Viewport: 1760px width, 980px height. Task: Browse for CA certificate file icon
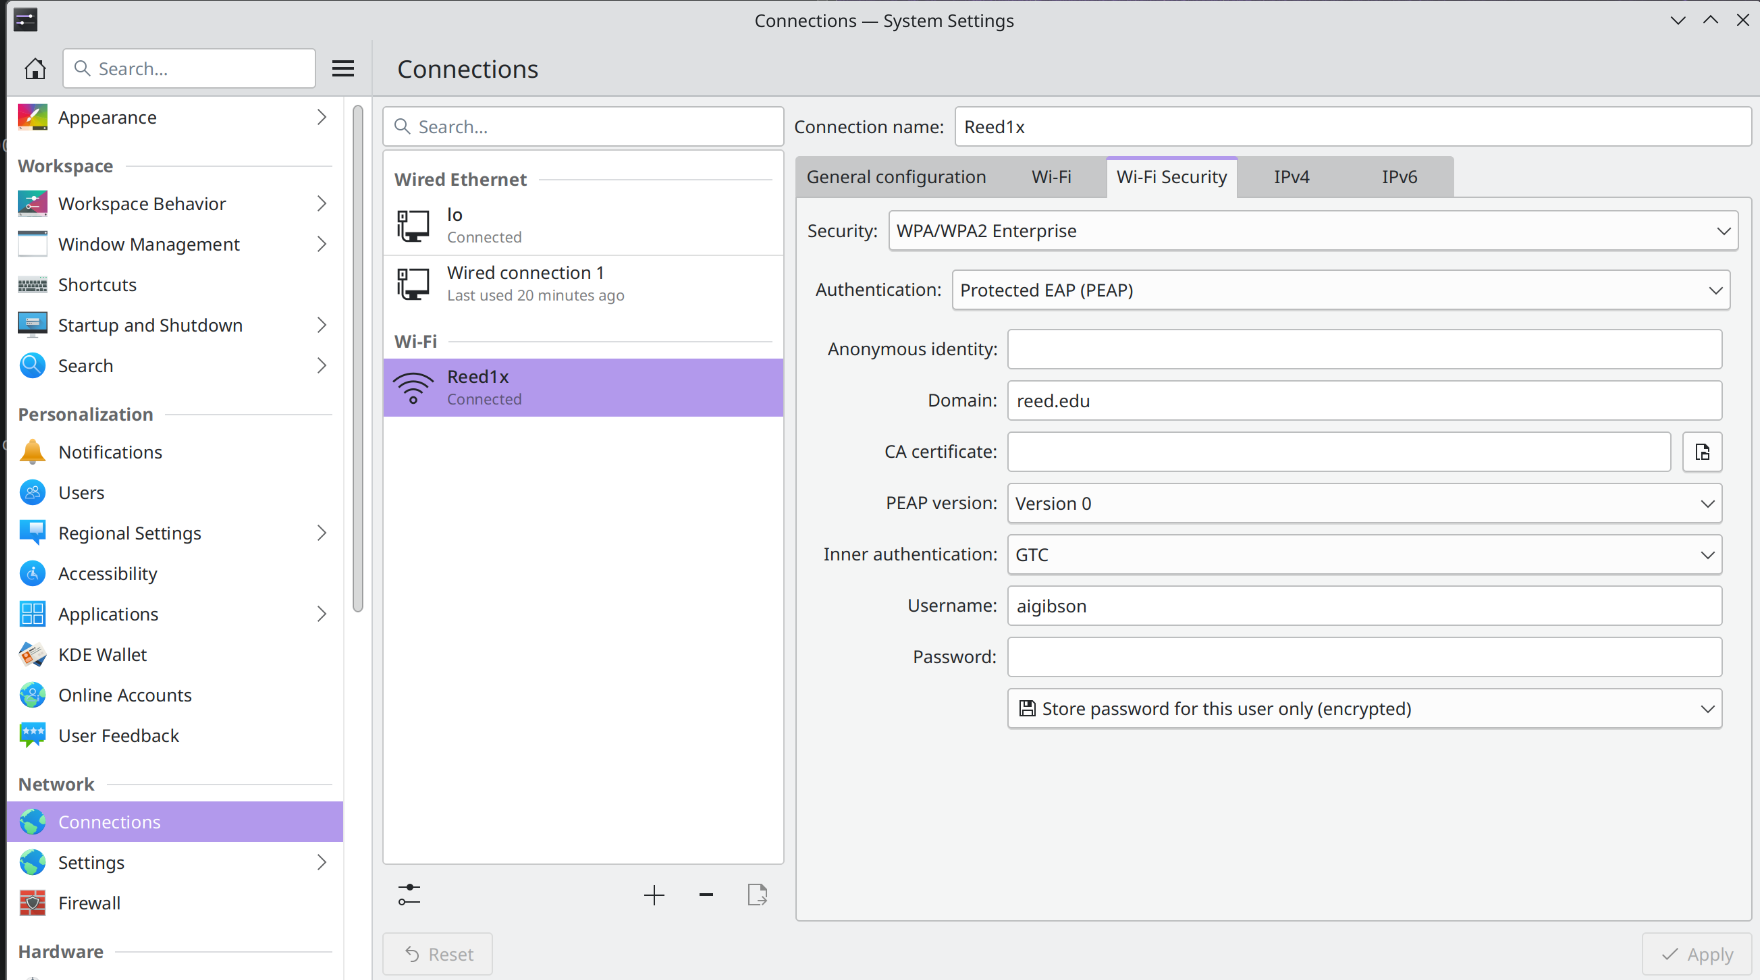[1702, 452]
